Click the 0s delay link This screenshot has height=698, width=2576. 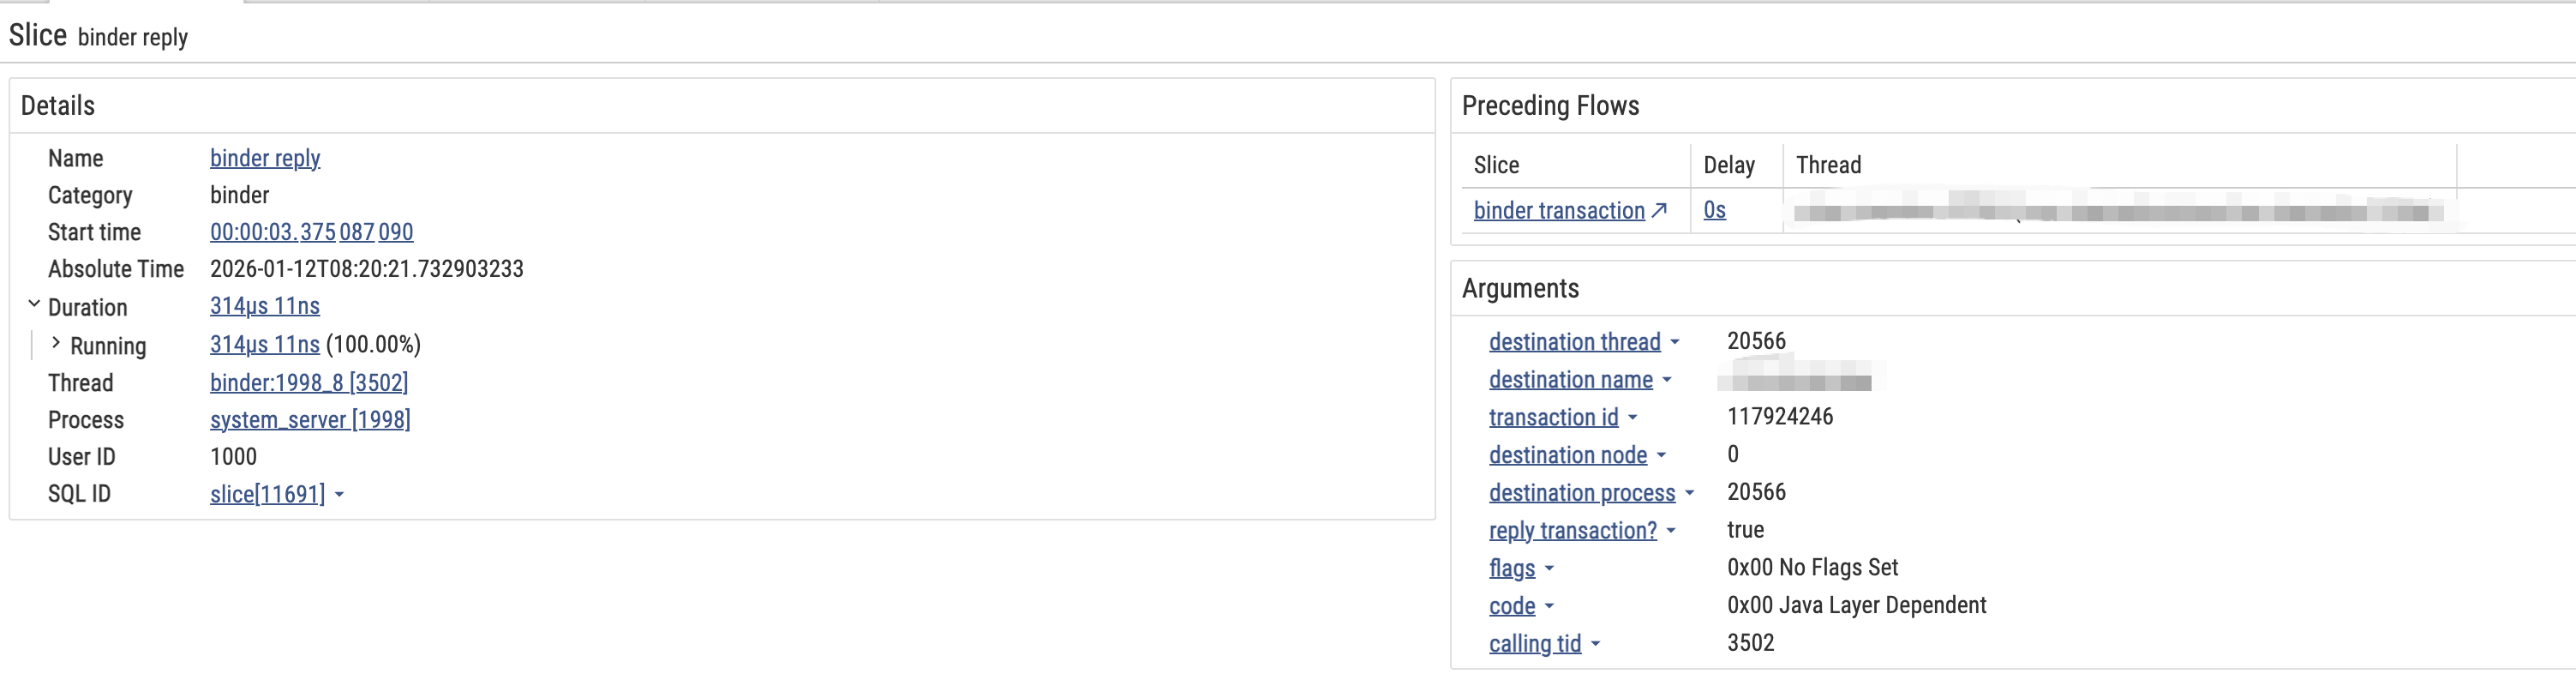click(1714, 211)
